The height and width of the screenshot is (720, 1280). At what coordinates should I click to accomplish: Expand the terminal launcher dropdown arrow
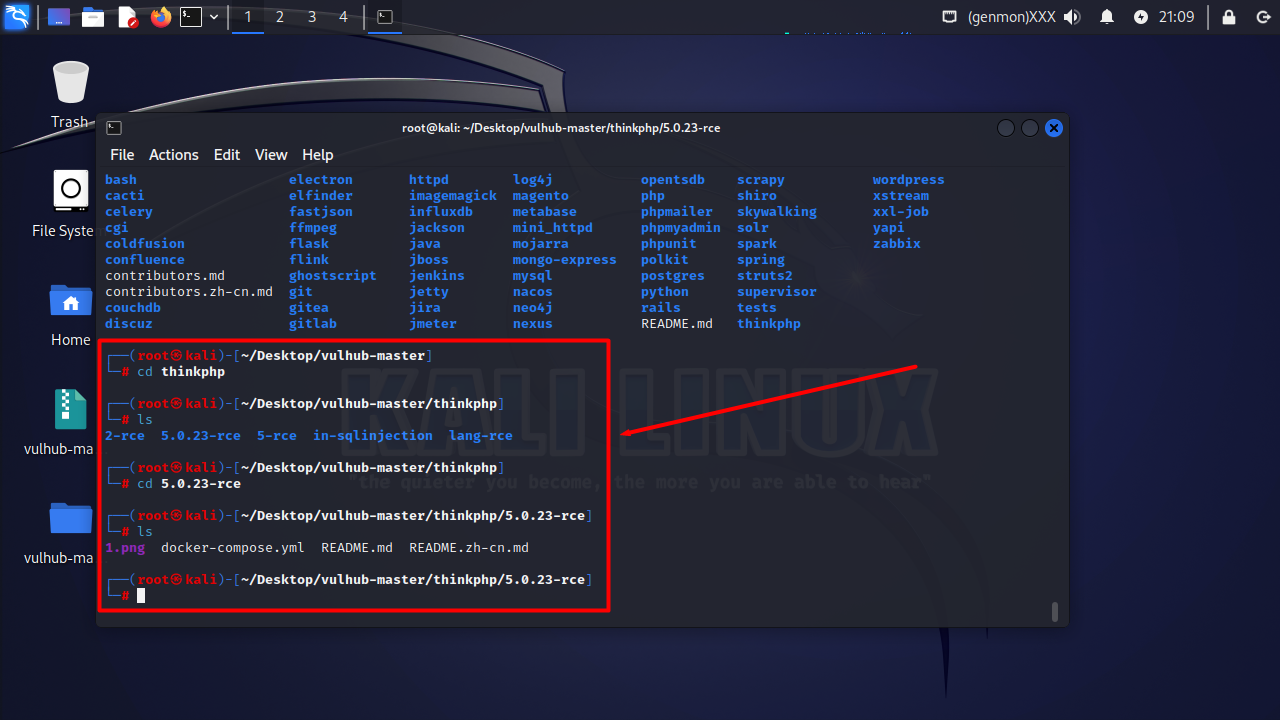tap(214, 17)
